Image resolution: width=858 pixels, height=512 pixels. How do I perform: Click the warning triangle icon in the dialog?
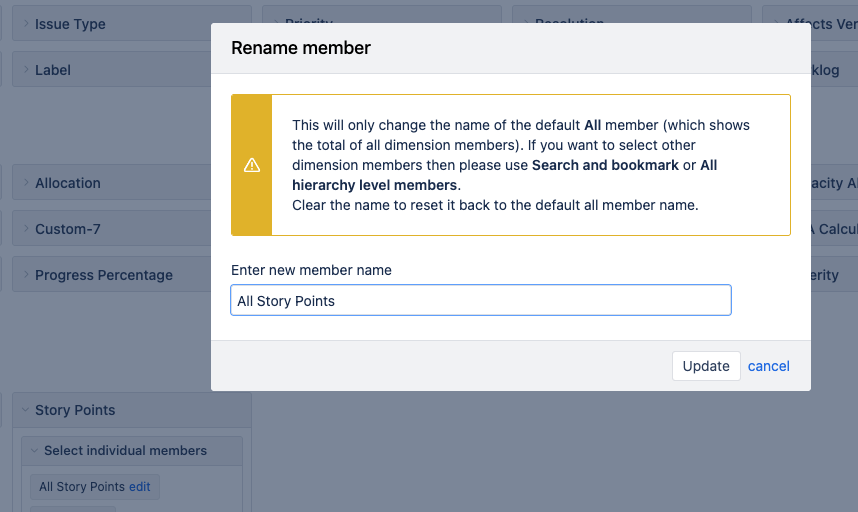pyautogui.click(x=252, y=165)
